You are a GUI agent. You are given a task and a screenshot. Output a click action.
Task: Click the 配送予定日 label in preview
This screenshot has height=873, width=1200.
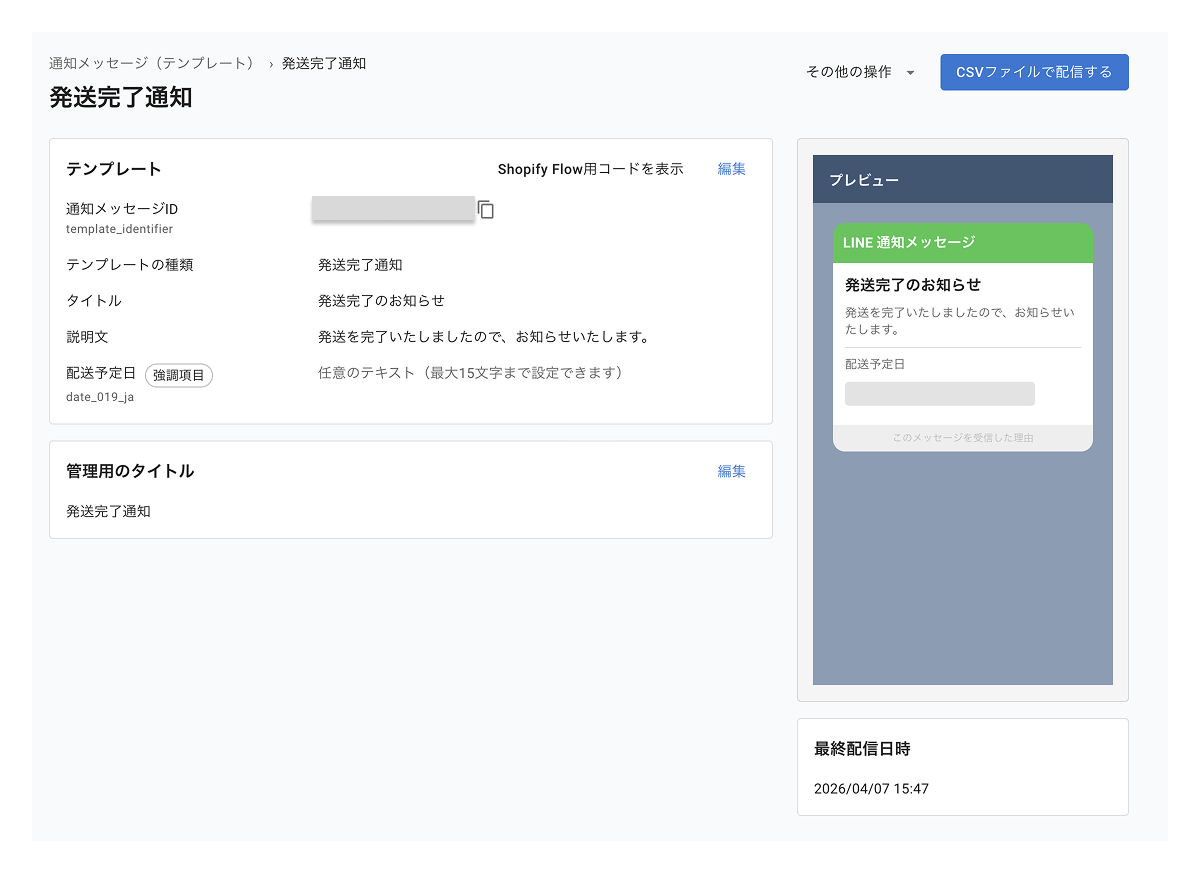[x=875, y=365]
